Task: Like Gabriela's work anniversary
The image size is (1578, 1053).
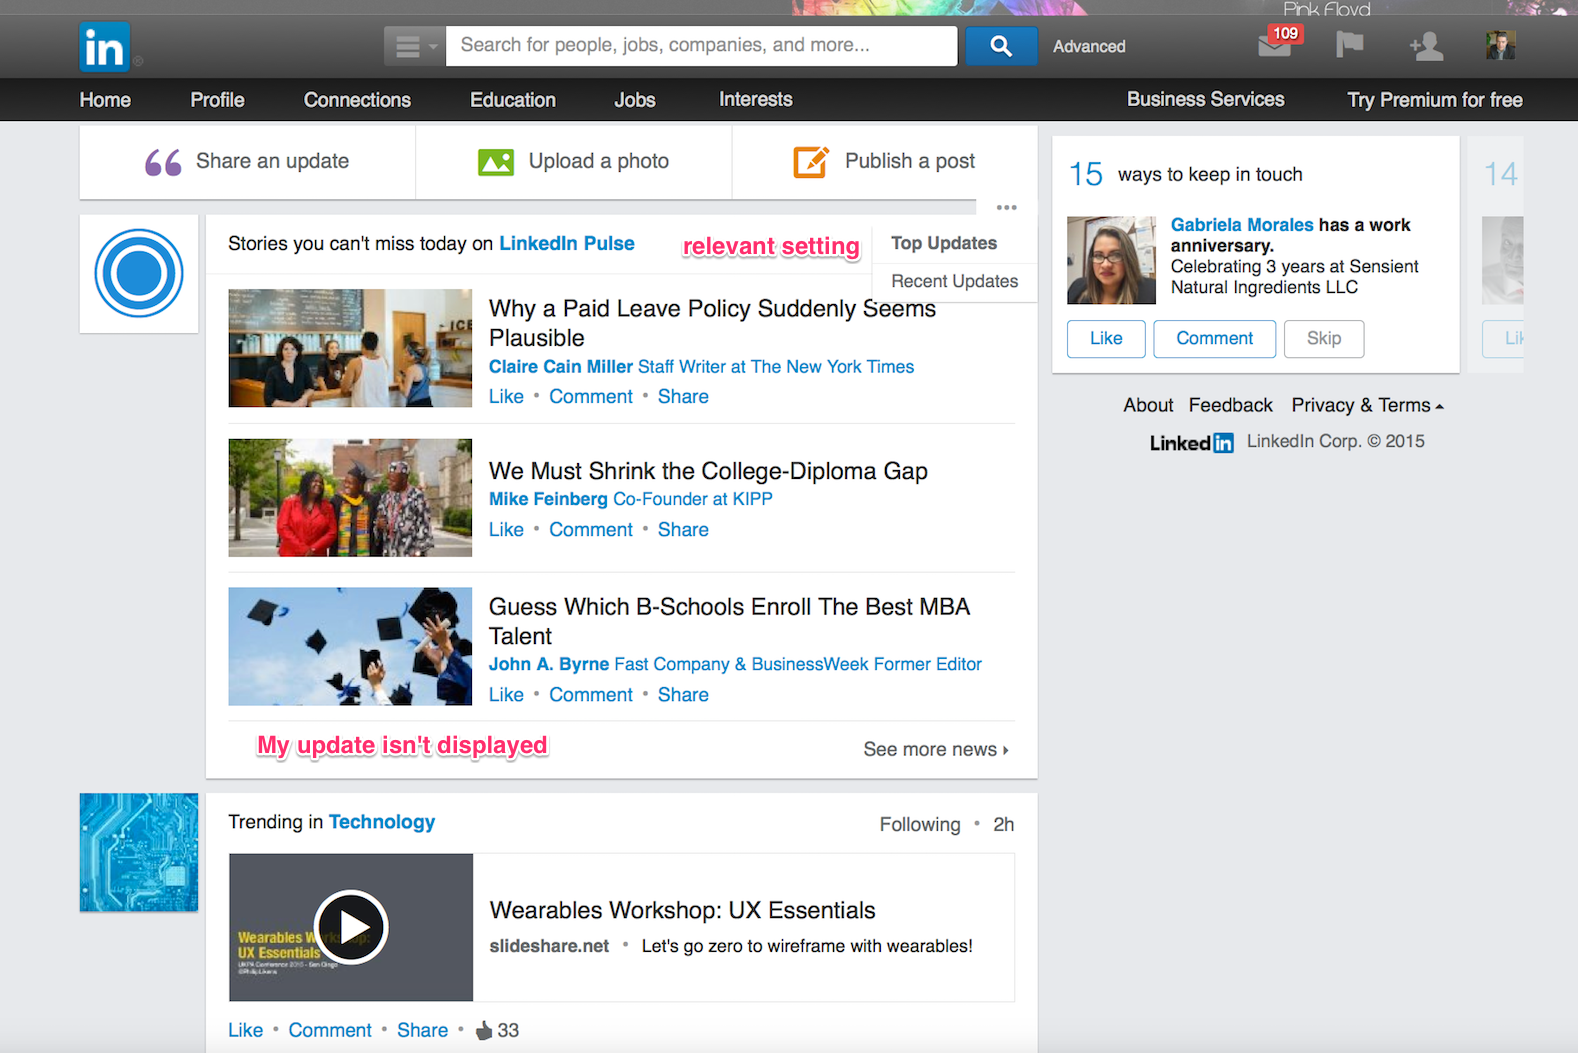Action: pos(1106,338)
